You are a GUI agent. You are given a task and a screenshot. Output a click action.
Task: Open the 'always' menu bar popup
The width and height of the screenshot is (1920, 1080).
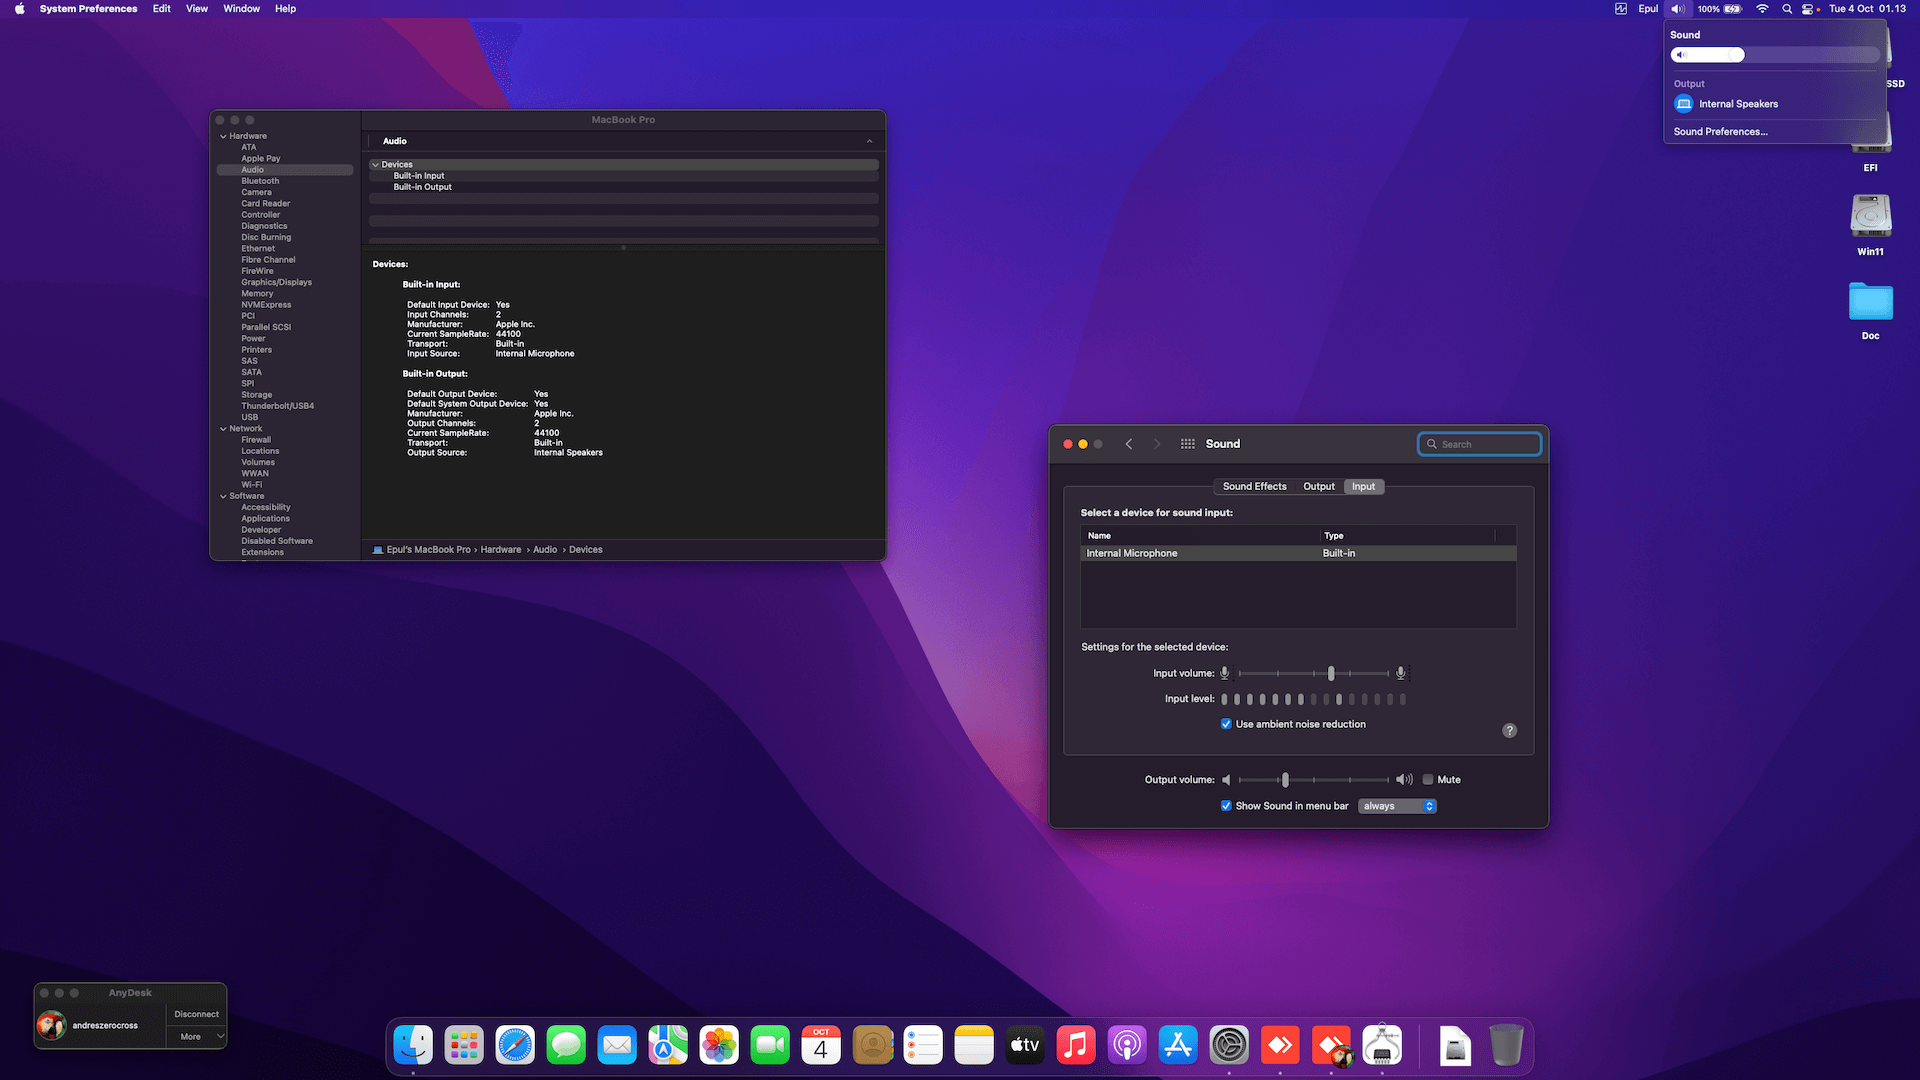click(x=1397, y=806)
